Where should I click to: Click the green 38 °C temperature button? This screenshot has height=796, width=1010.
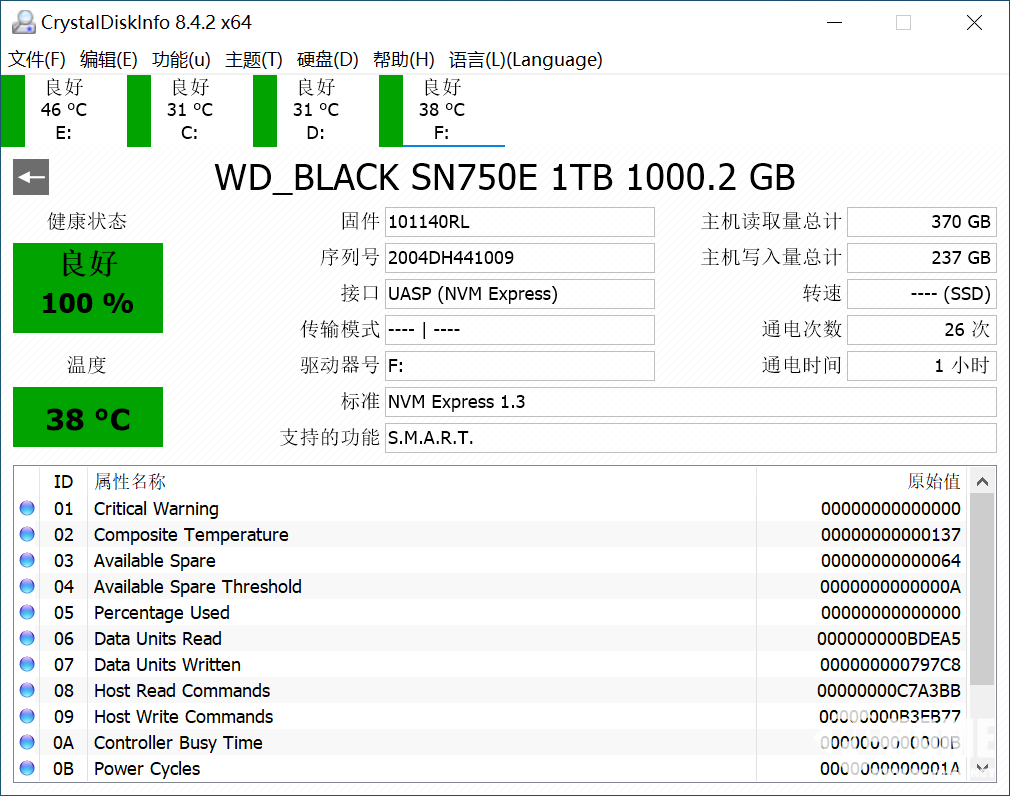point(88,417)
